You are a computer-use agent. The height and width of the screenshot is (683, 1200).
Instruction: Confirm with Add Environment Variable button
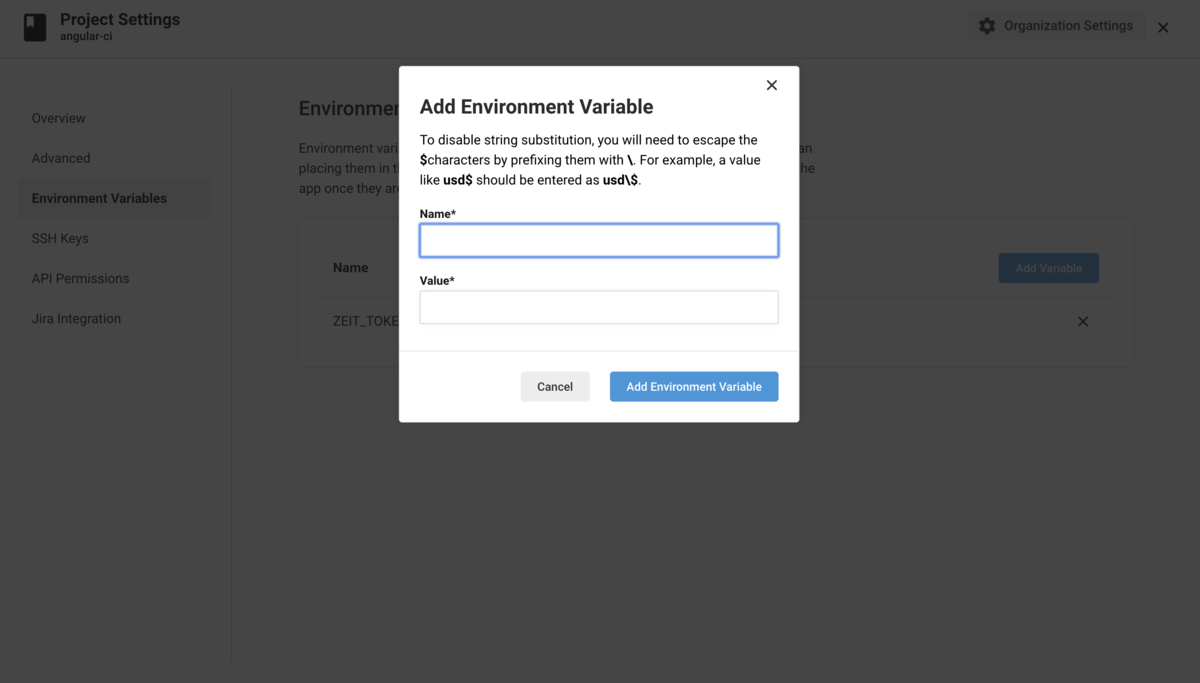[x=694, y=387]
